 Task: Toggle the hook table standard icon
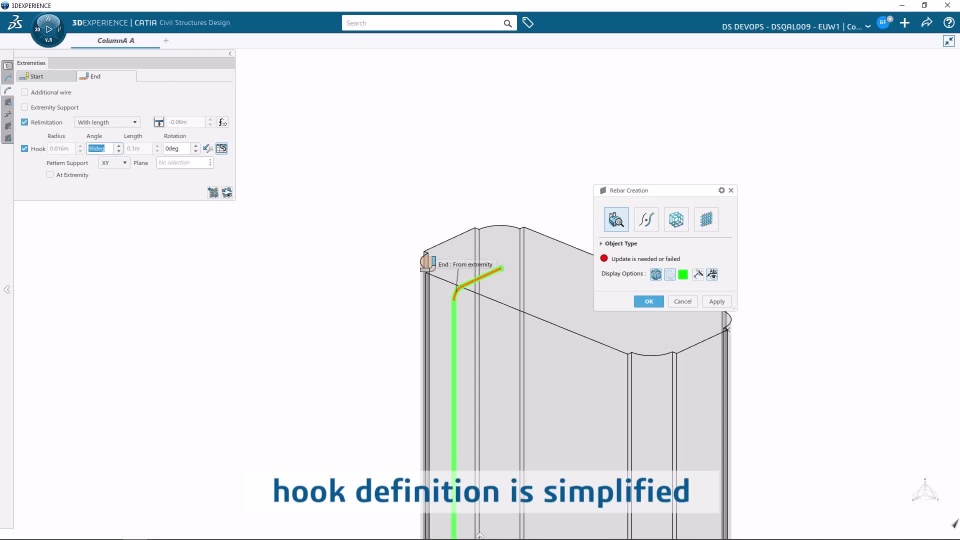[222, 149]
